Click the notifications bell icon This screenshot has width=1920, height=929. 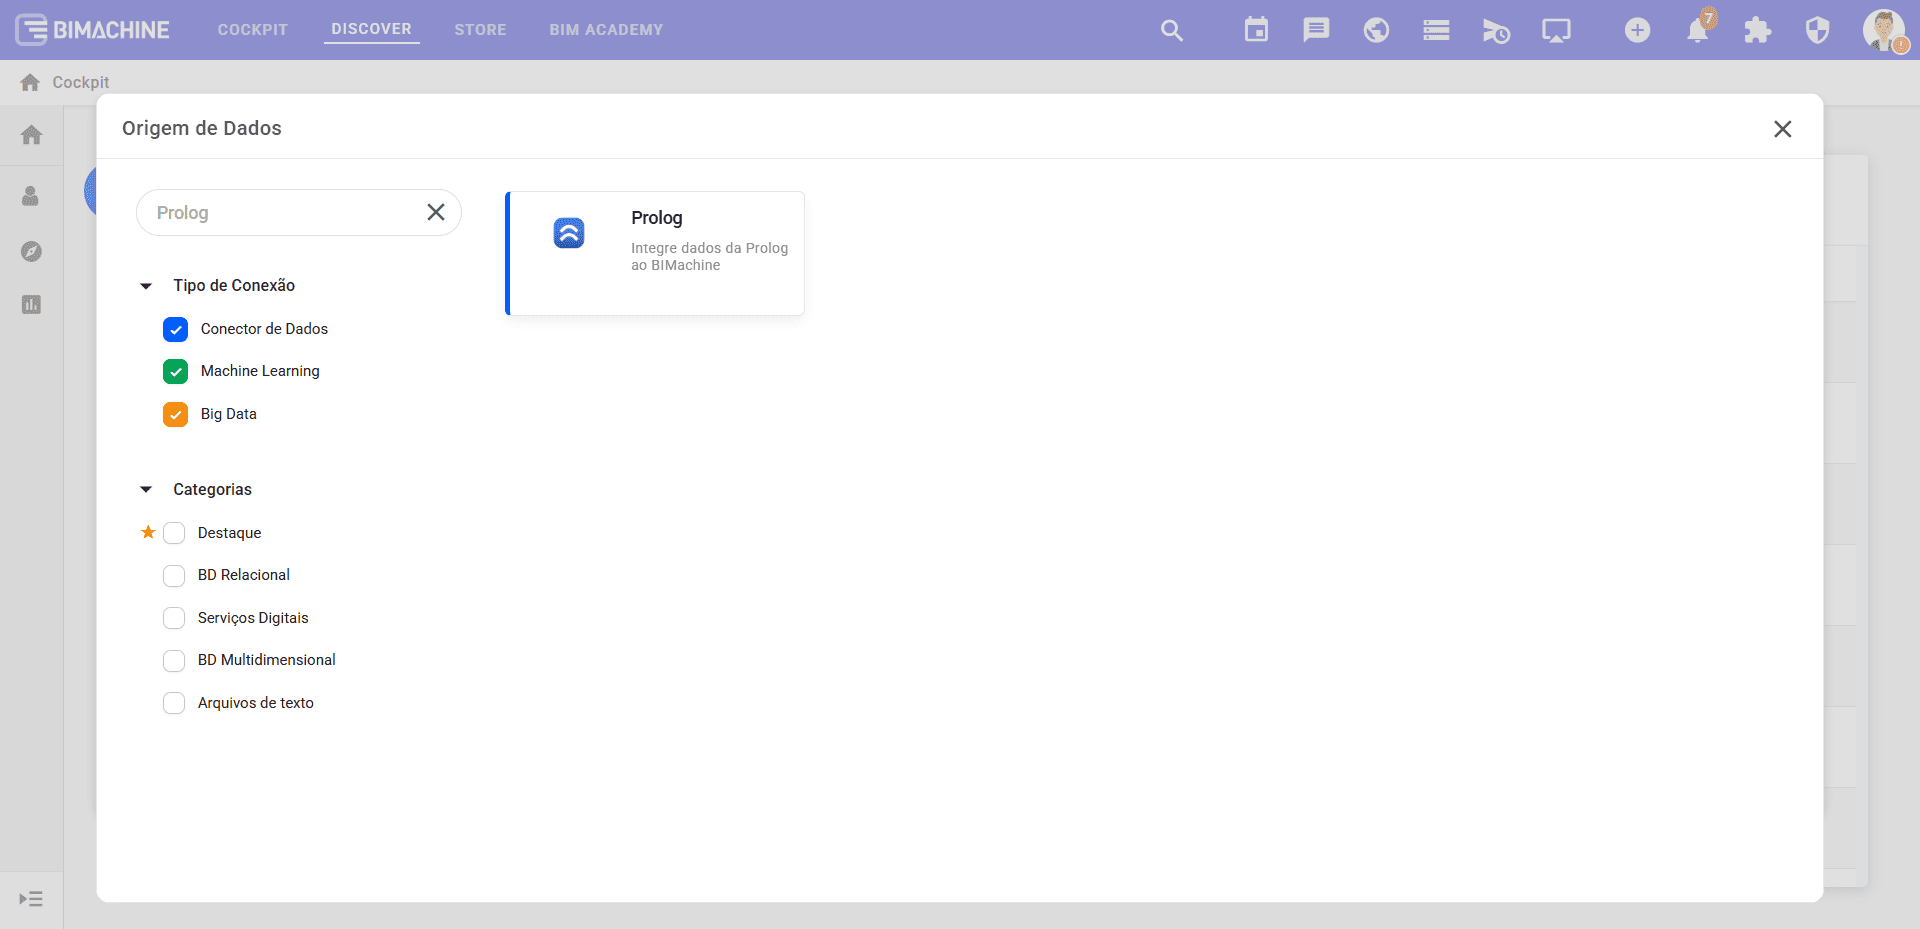point(1697,31)
